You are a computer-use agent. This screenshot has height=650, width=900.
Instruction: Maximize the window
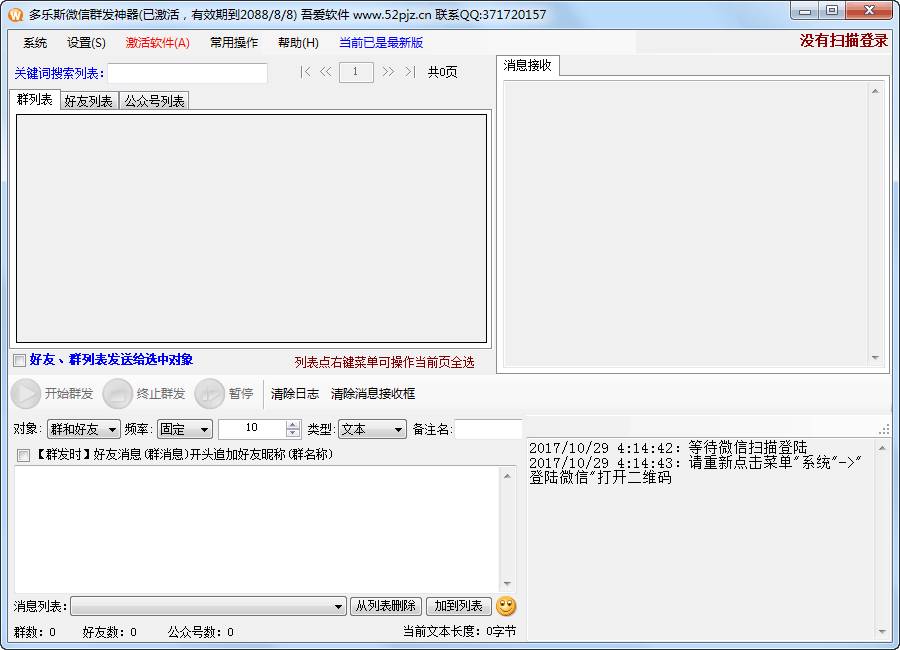coord(832,11)
